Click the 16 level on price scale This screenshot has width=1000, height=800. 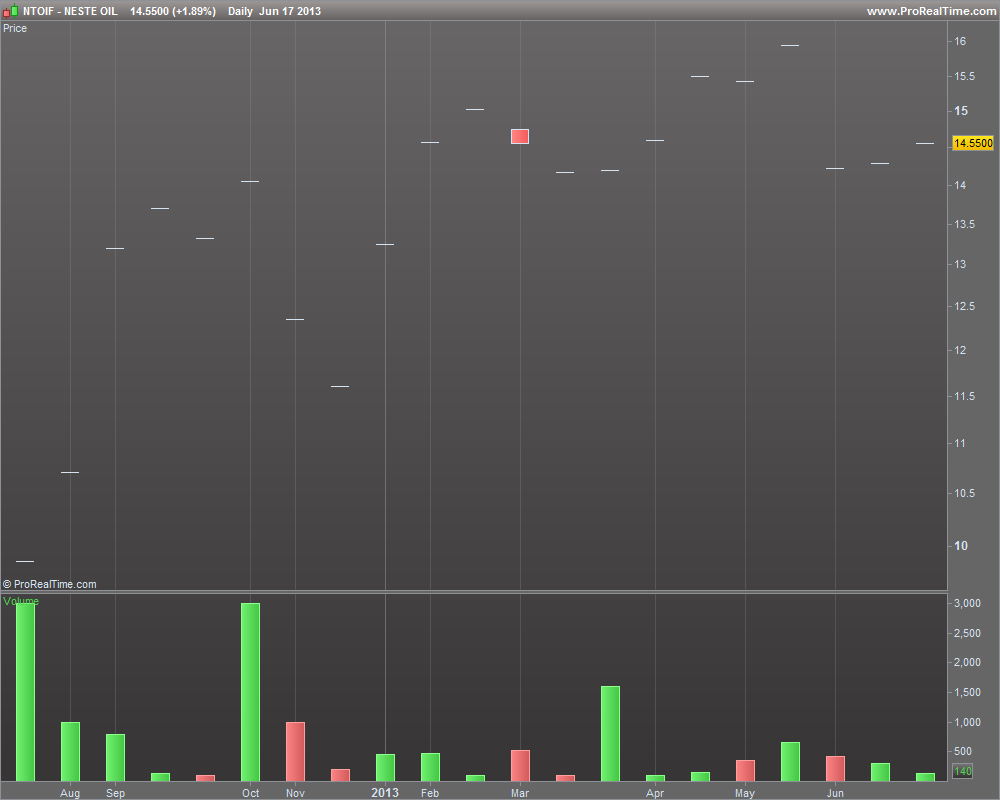(x=960, y=41)
